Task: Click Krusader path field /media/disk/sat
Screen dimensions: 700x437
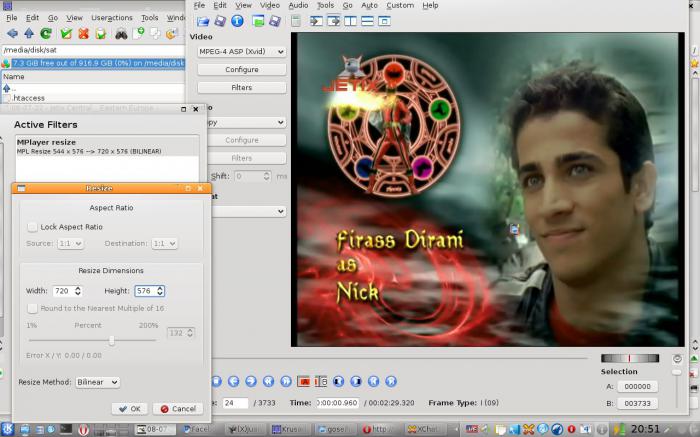Action: point(93,50)
